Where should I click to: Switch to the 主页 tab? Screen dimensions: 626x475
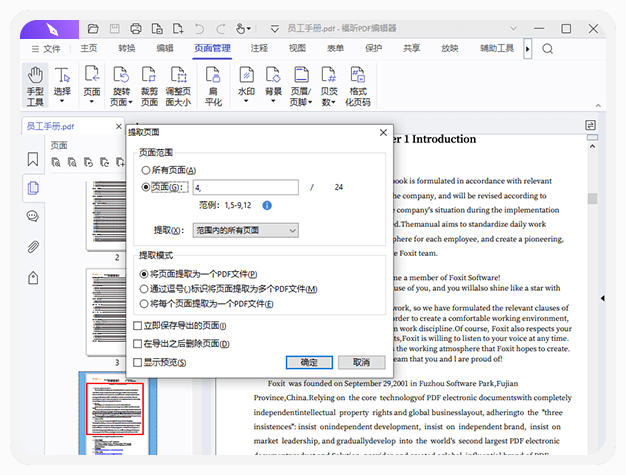(89, 48)
